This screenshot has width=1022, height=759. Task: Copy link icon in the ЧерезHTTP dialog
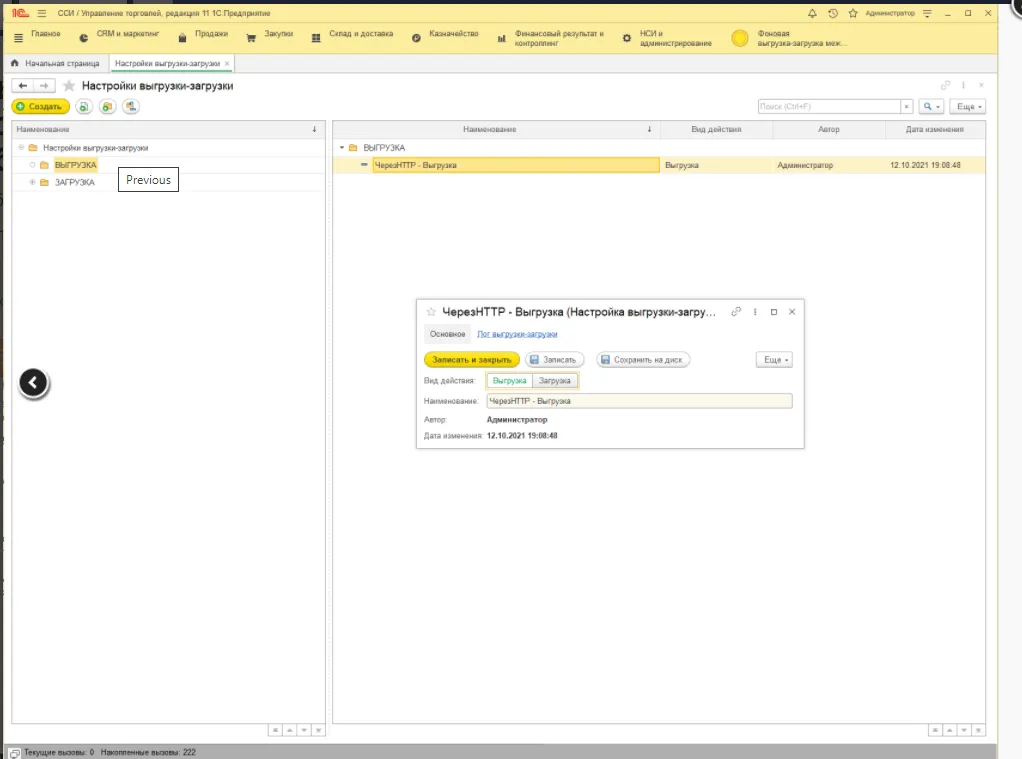pos(736,312)
